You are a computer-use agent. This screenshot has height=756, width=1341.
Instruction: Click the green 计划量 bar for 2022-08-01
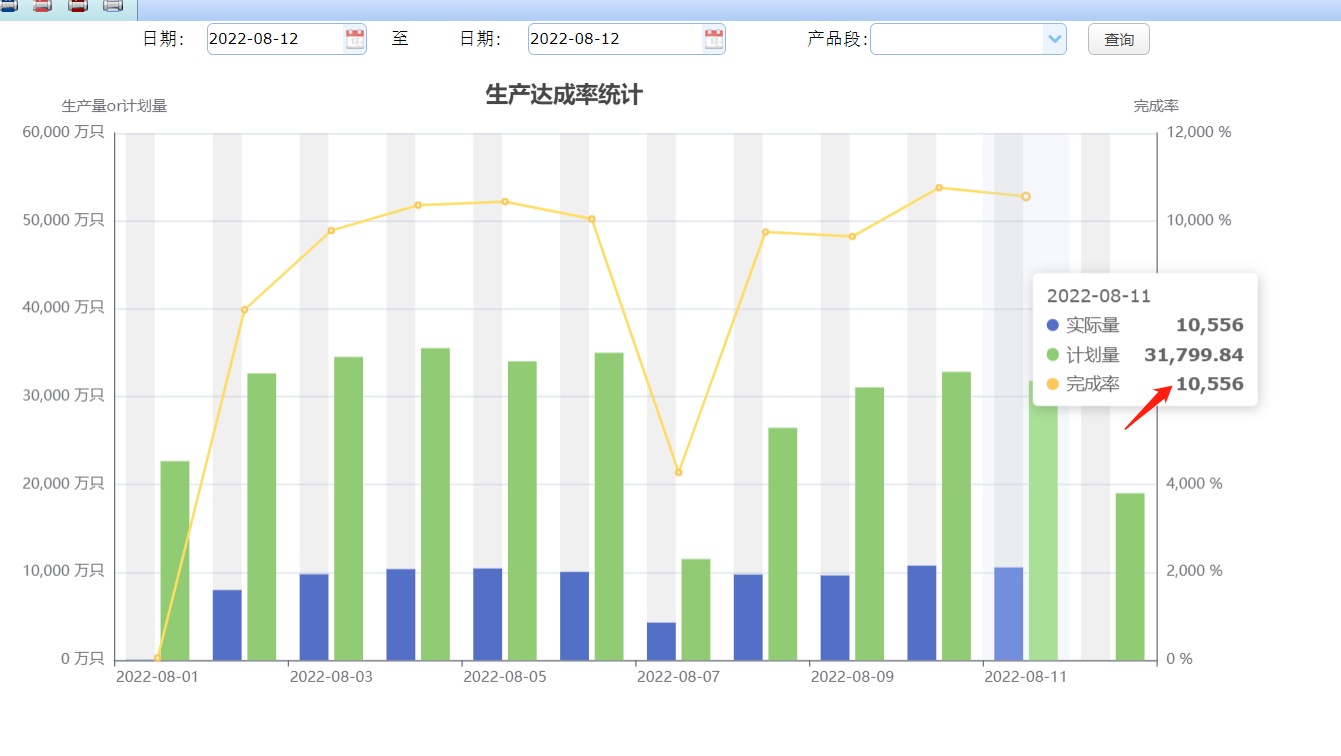pos(175,560)
